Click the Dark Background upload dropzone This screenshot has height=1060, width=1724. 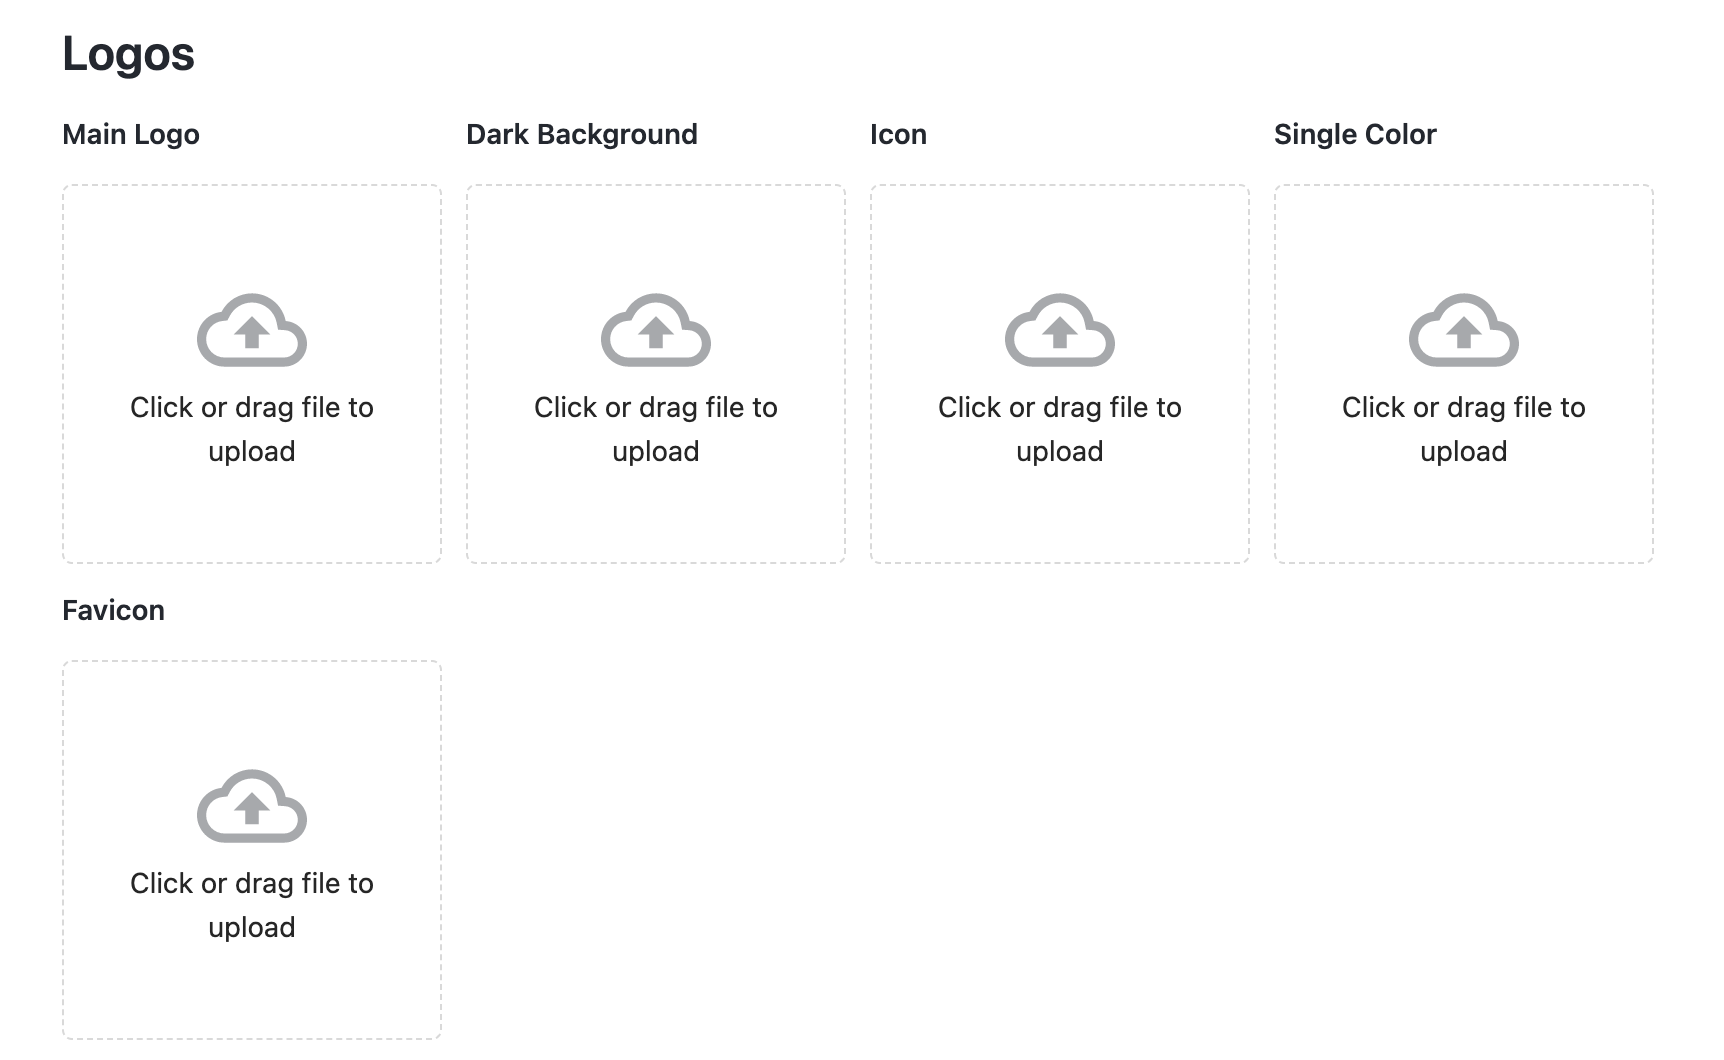[x=656, y=372]
